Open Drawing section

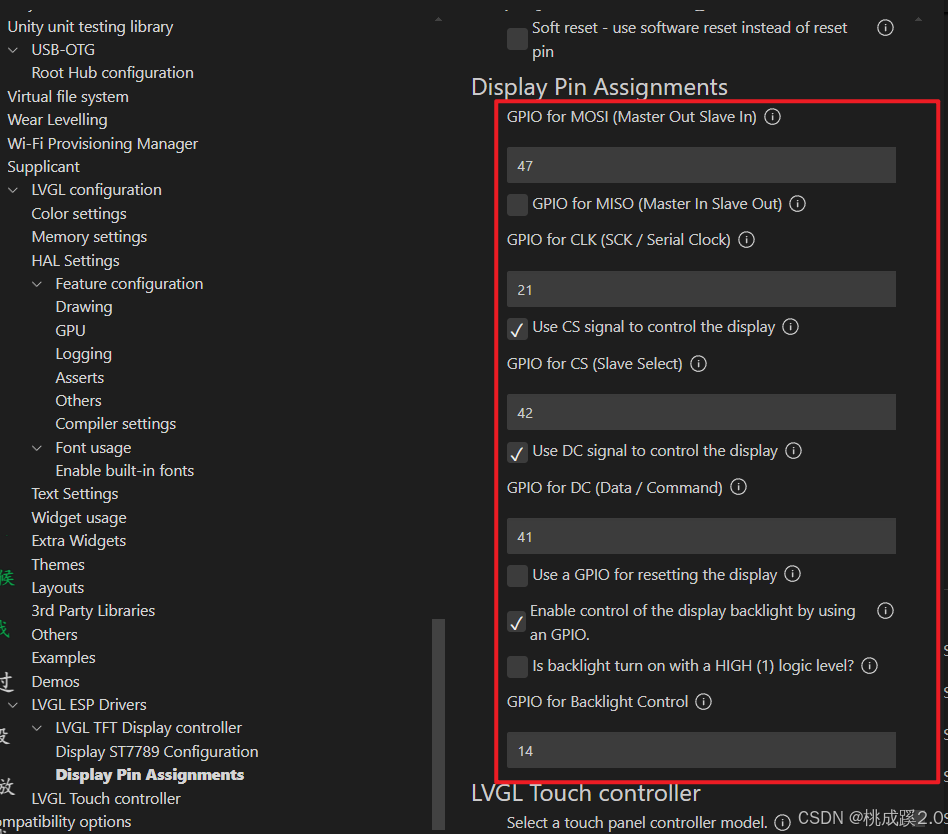(x=84, y=307)
